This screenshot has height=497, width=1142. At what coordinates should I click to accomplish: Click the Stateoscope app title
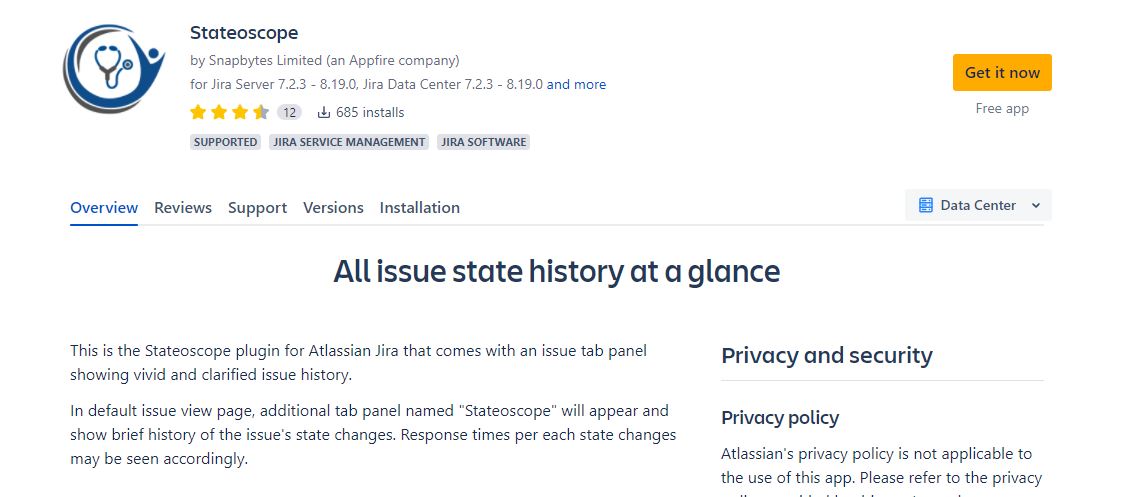click(244, 33)
